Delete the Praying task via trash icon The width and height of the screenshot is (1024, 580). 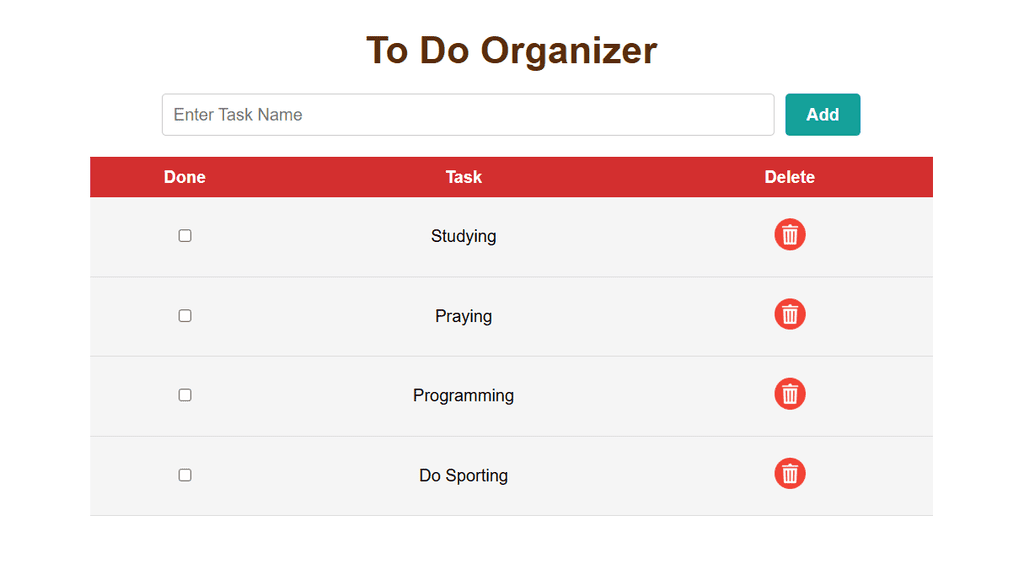[x=790, y=314]
